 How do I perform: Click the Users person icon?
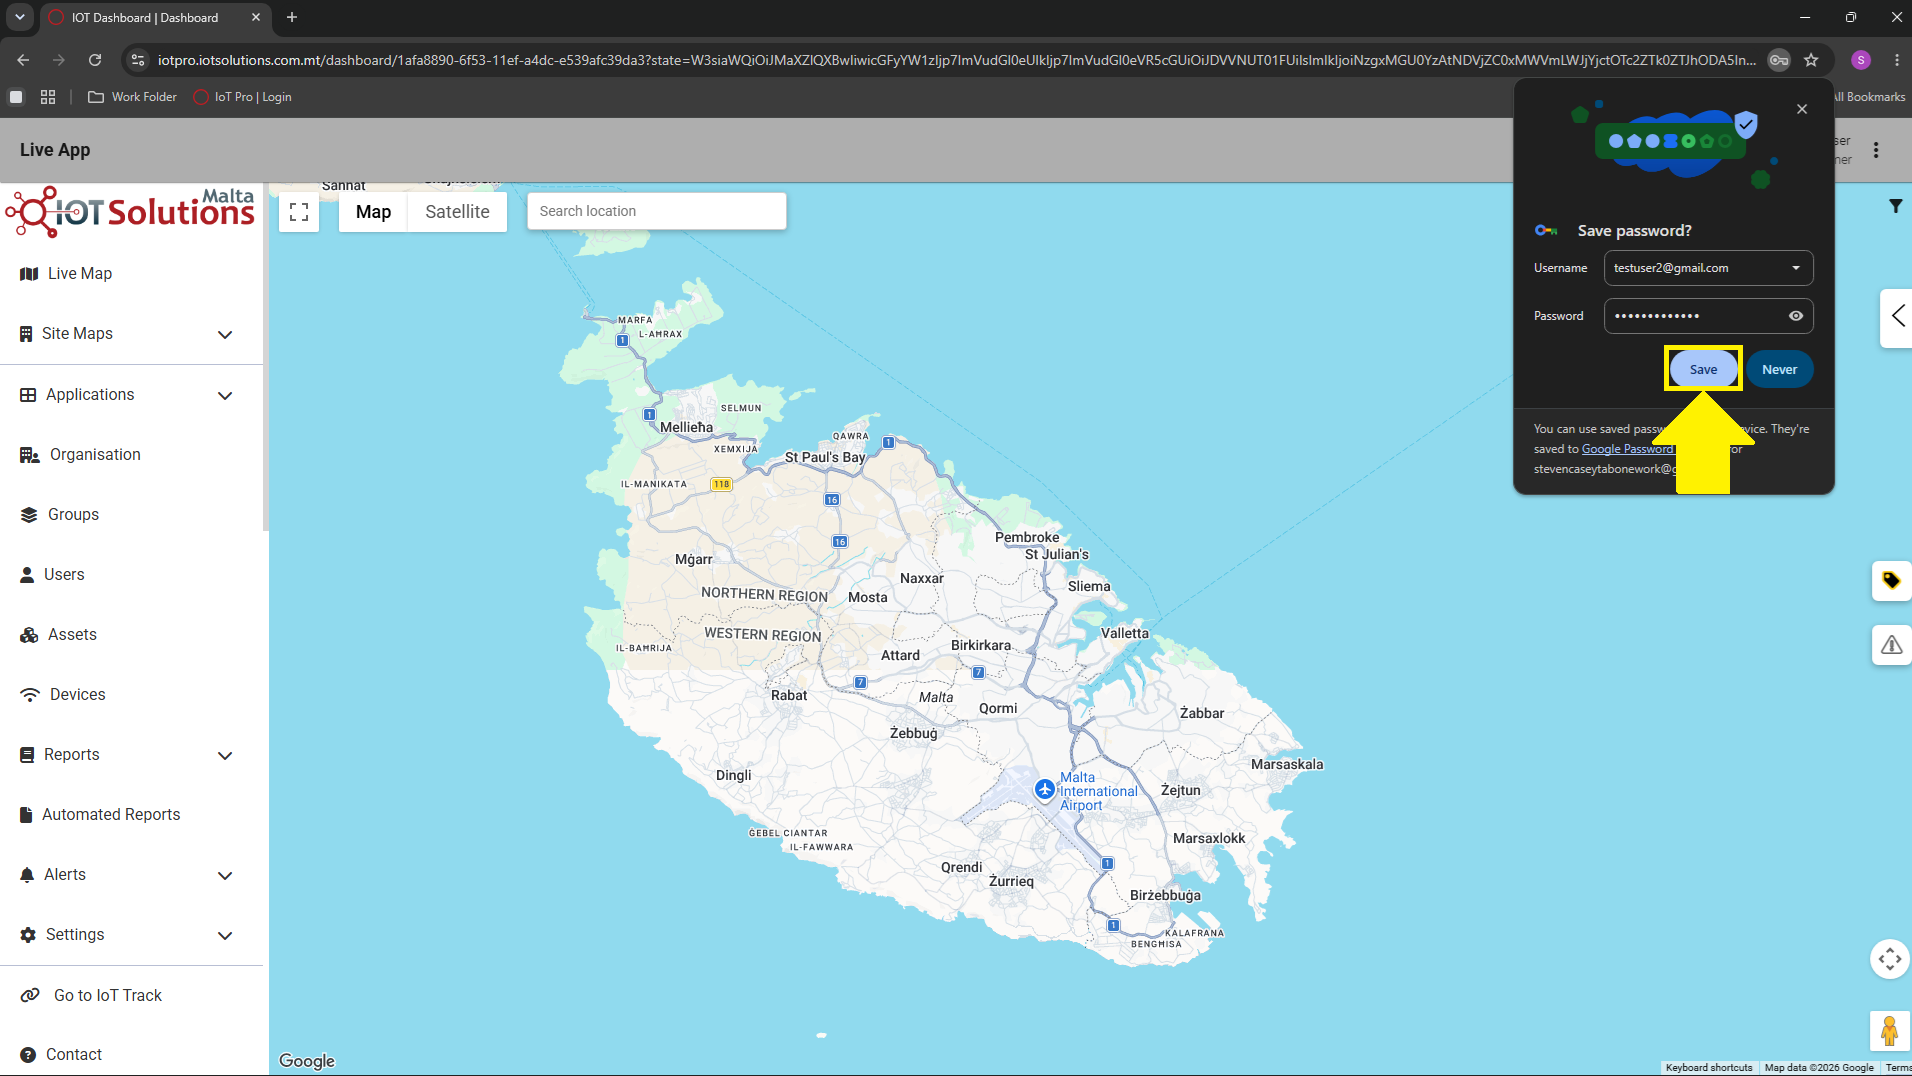click(x=27, y=575)
